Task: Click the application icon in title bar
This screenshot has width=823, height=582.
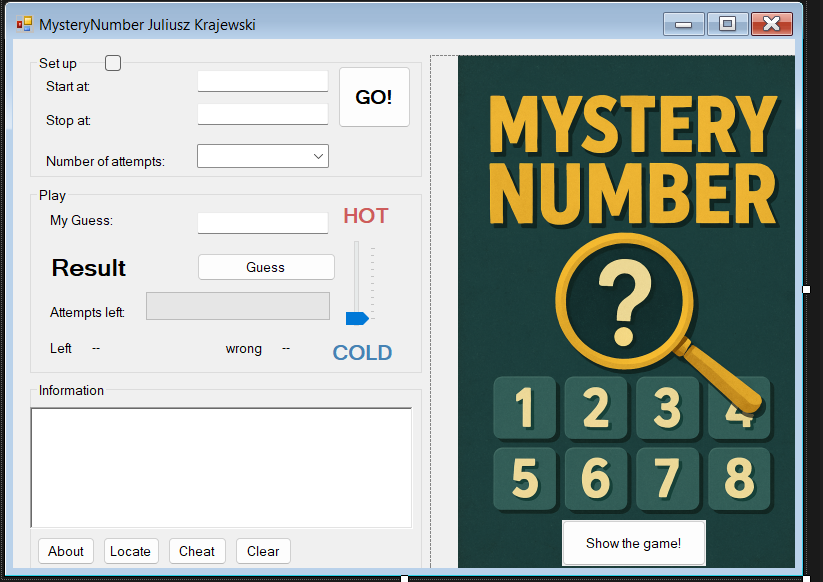Action: [x=24, y=25]
